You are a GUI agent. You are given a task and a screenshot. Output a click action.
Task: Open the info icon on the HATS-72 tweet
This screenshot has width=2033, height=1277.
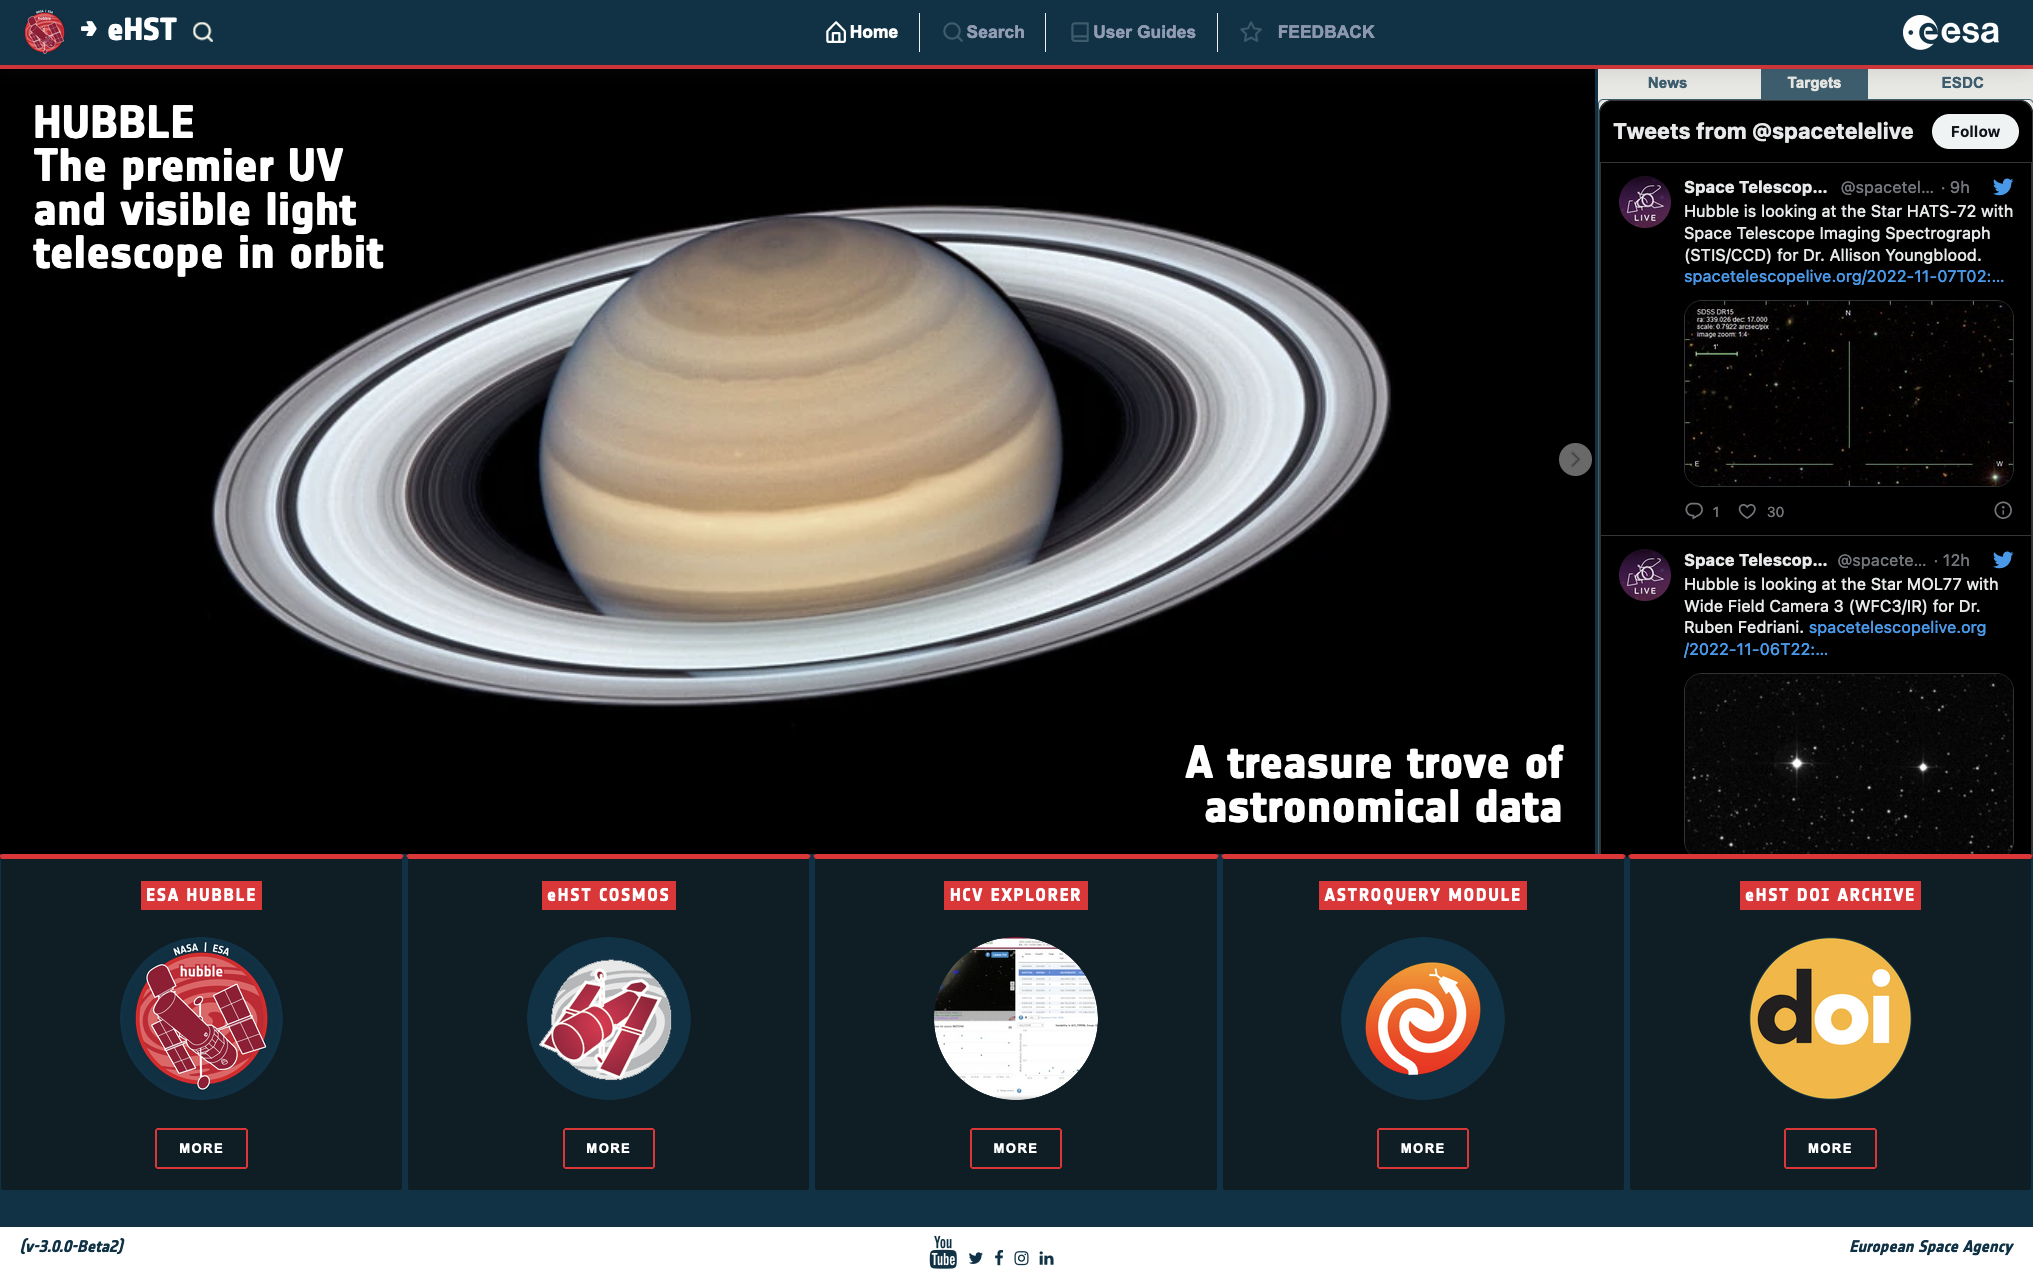click(x=2003, y=510)
